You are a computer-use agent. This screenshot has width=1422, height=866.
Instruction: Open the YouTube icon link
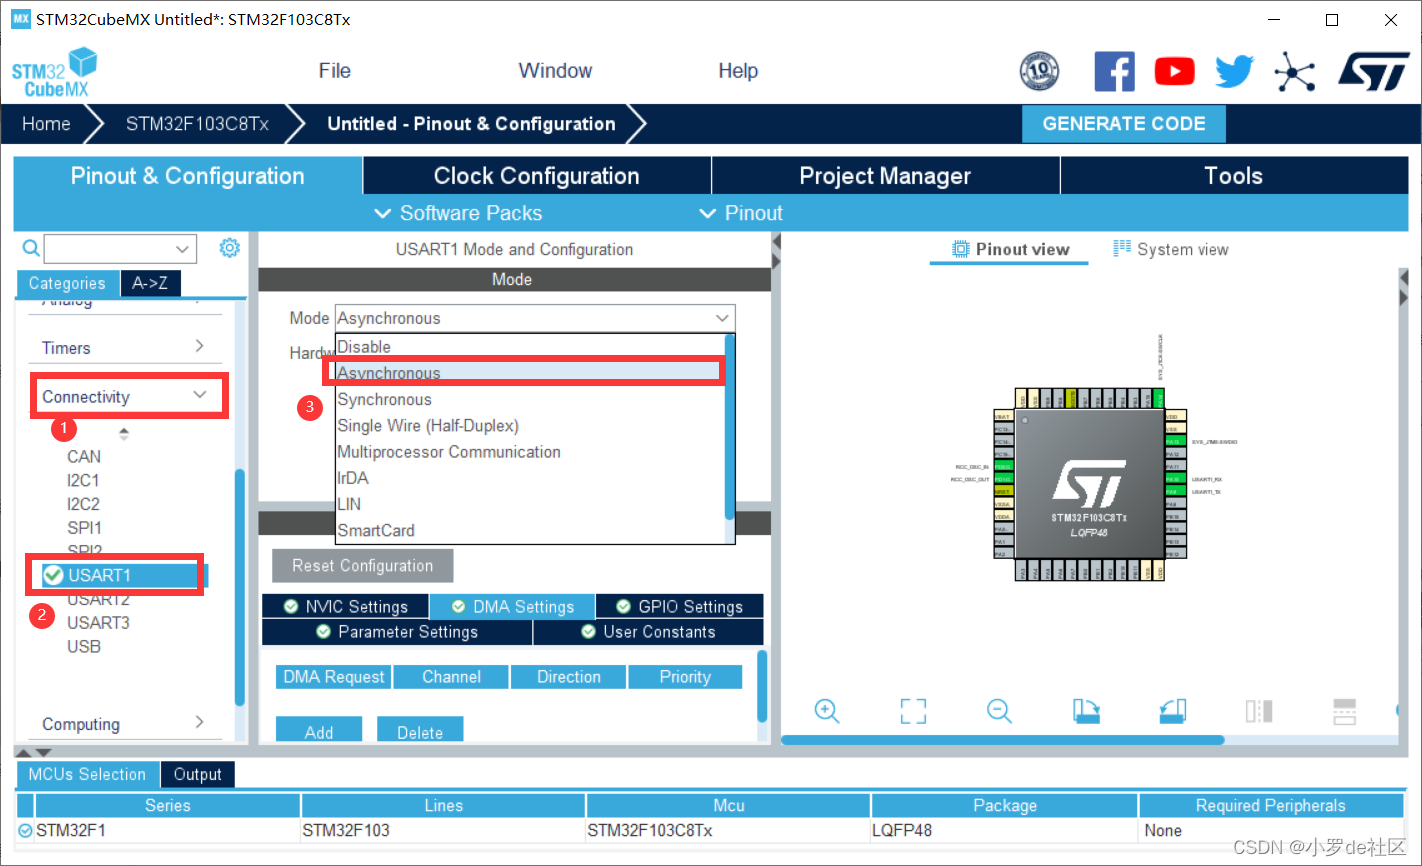click(x=1175, y=72)
